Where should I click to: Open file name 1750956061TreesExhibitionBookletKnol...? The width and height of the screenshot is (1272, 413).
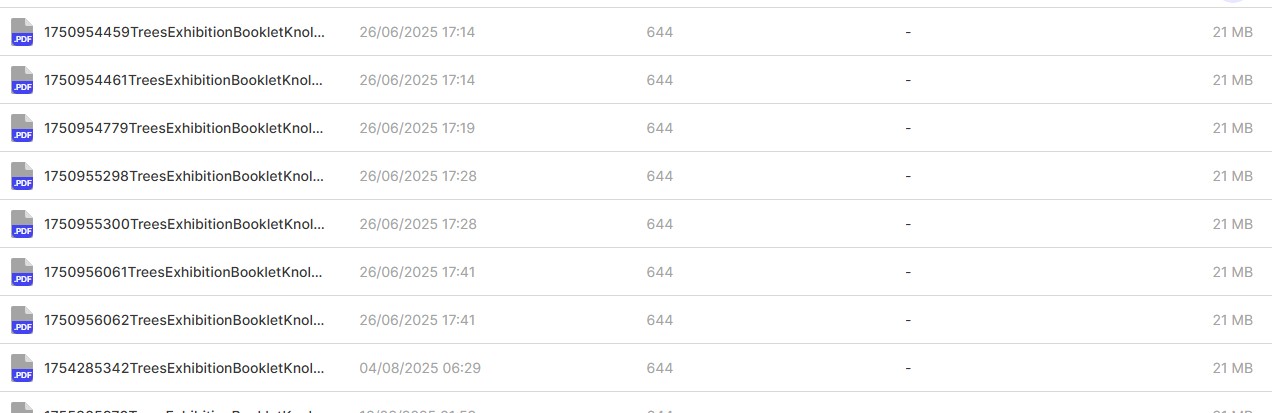point(184,272)
